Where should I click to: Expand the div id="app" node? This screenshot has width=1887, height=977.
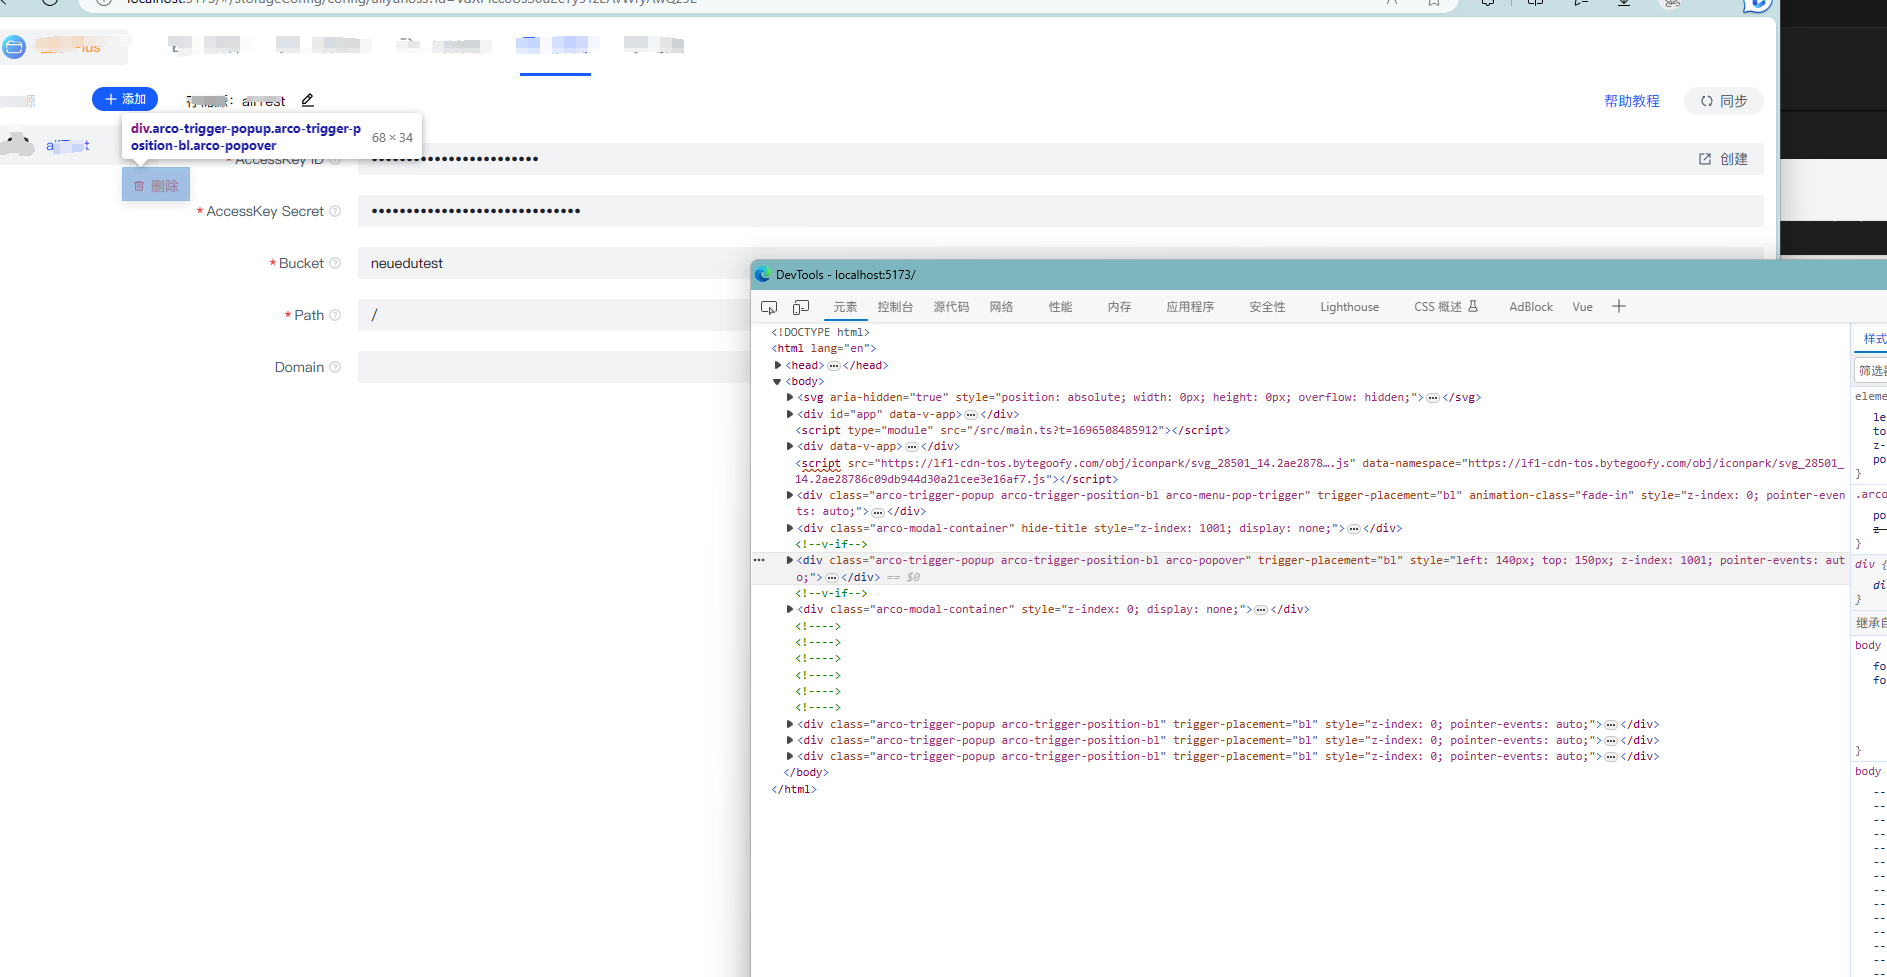click(x=790, y=414)
